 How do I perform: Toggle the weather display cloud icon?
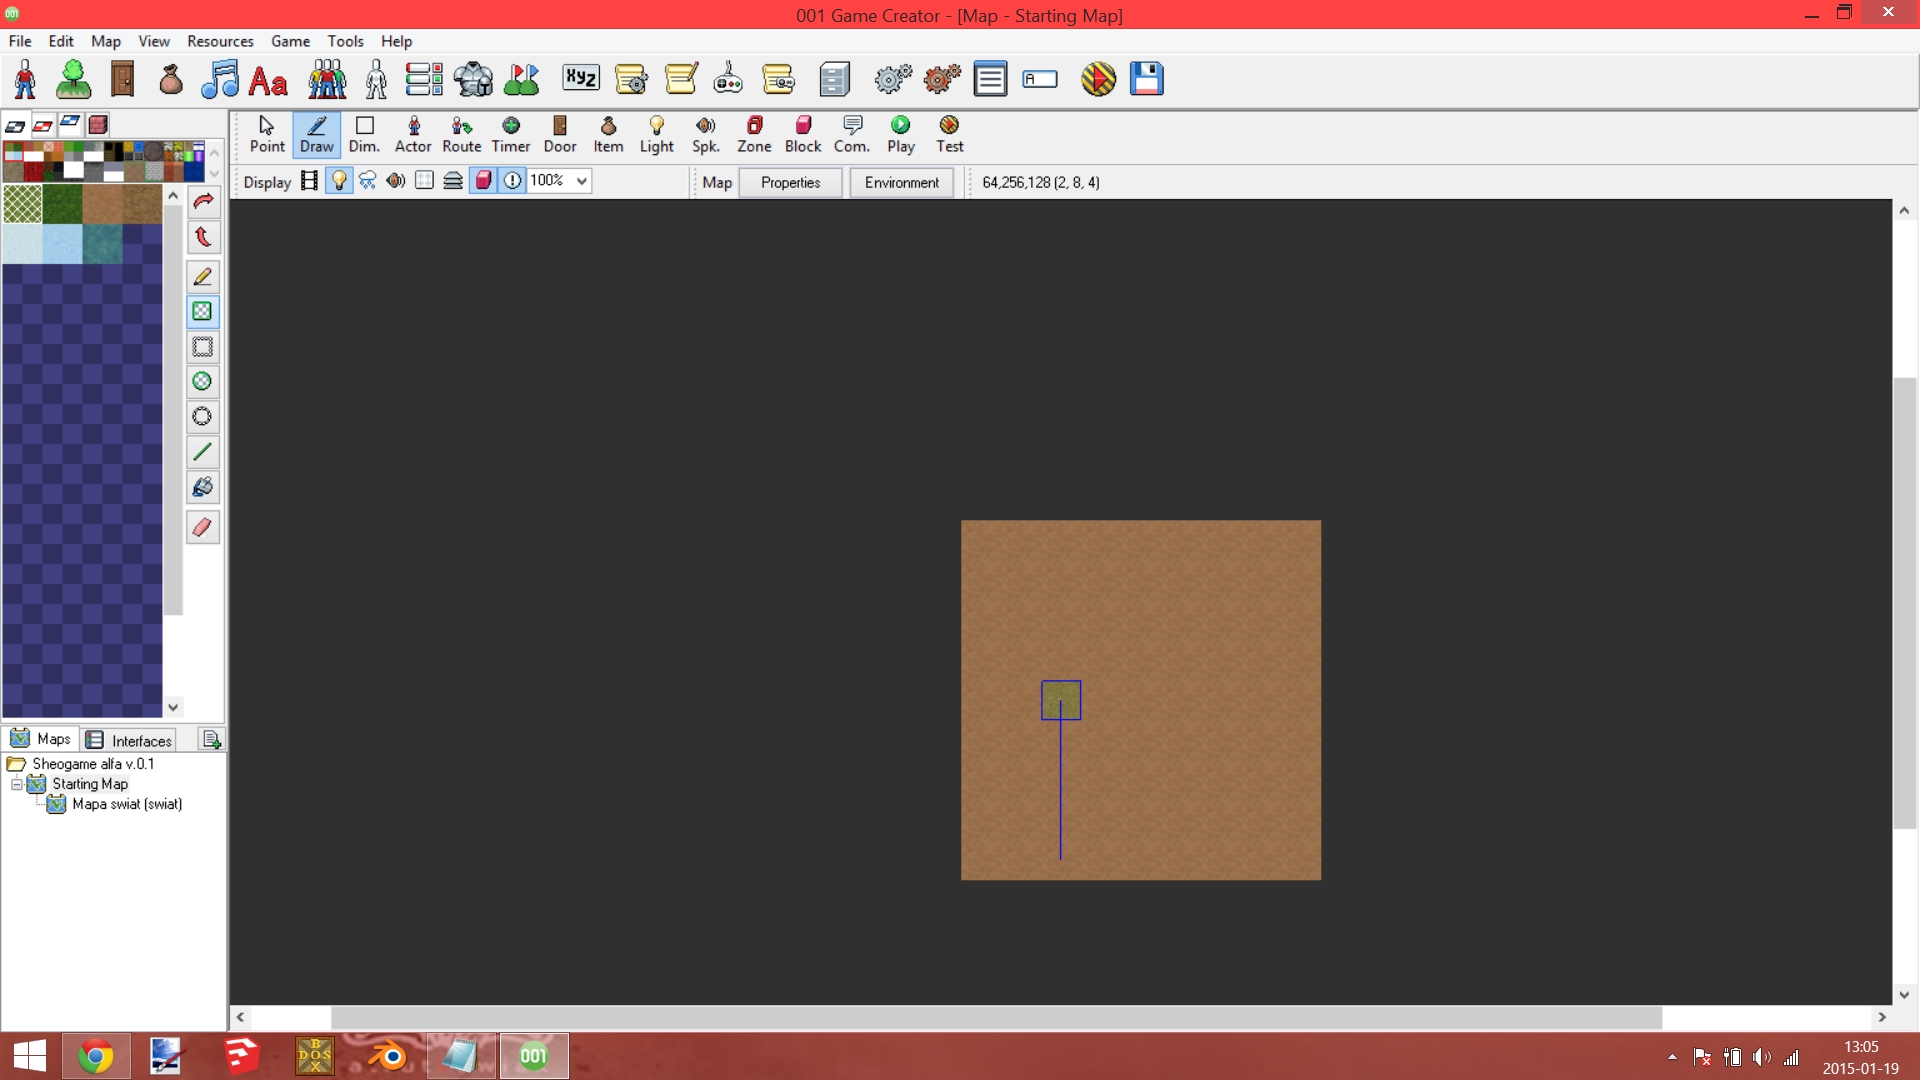[367, 181]
